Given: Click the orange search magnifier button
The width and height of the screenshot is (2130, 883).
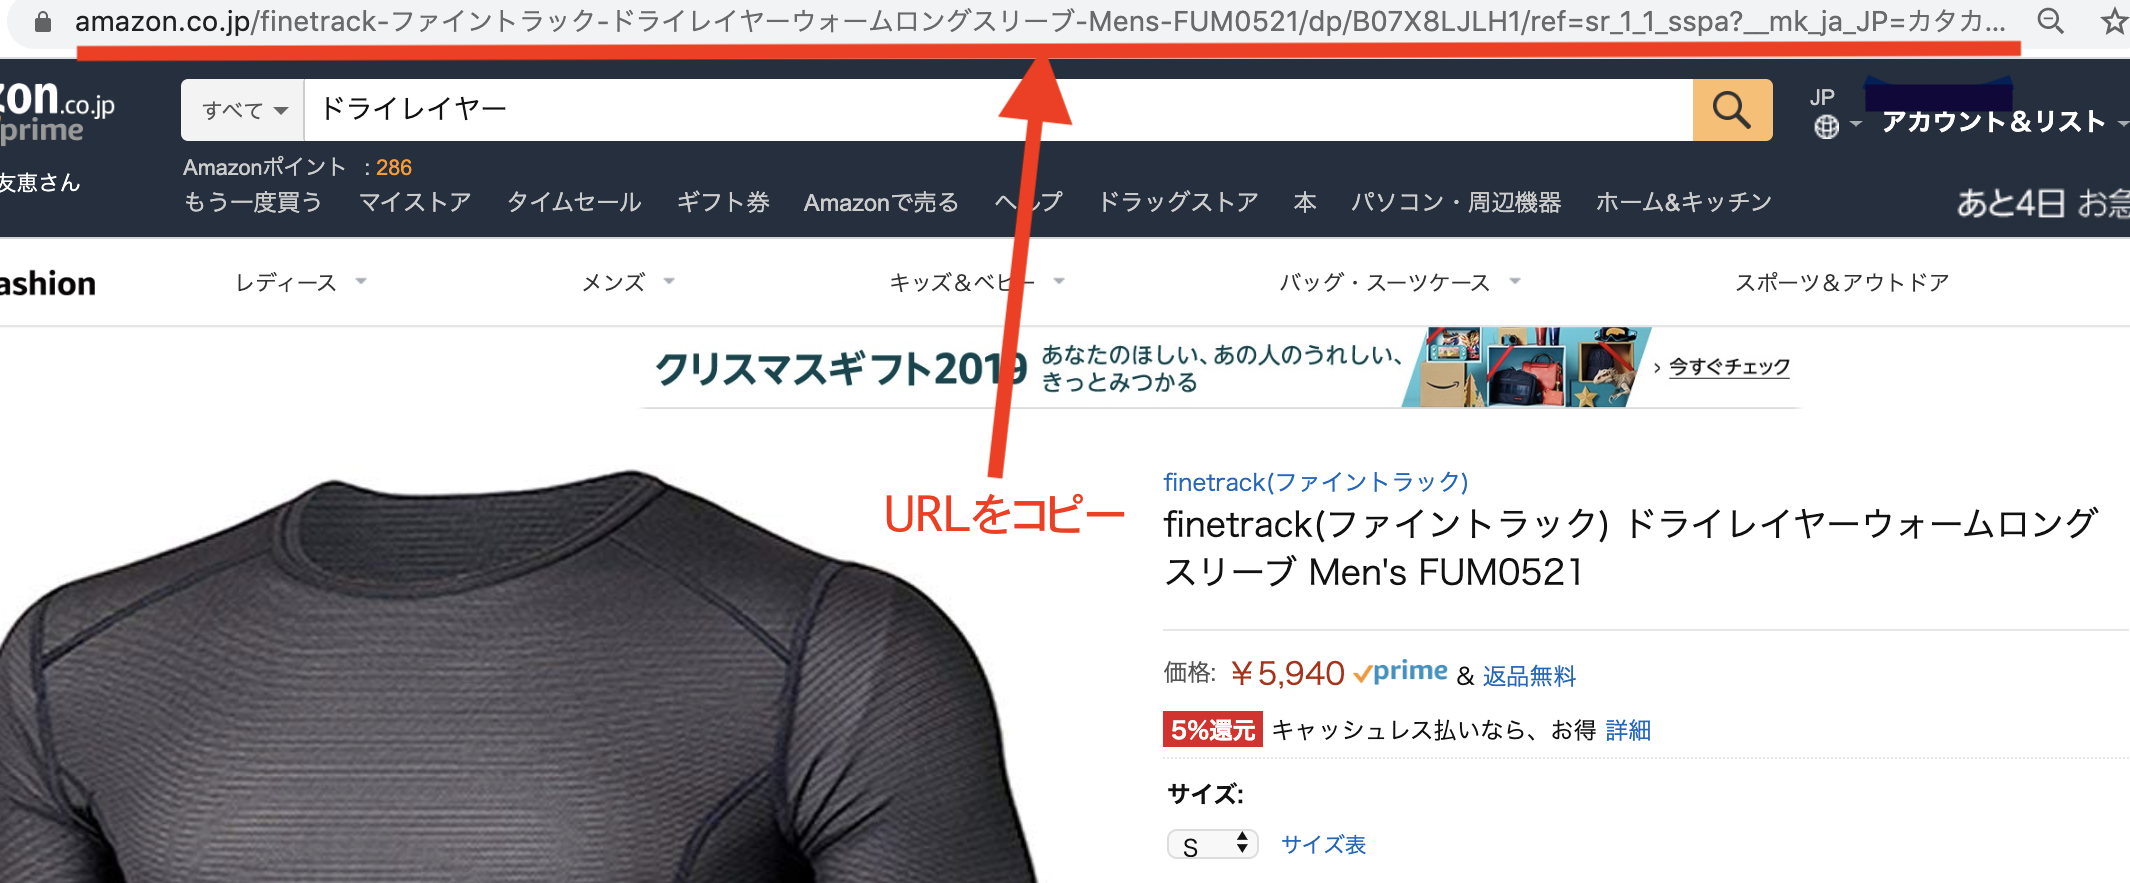Looking at the screenshot, I should tap(1732, 110).
